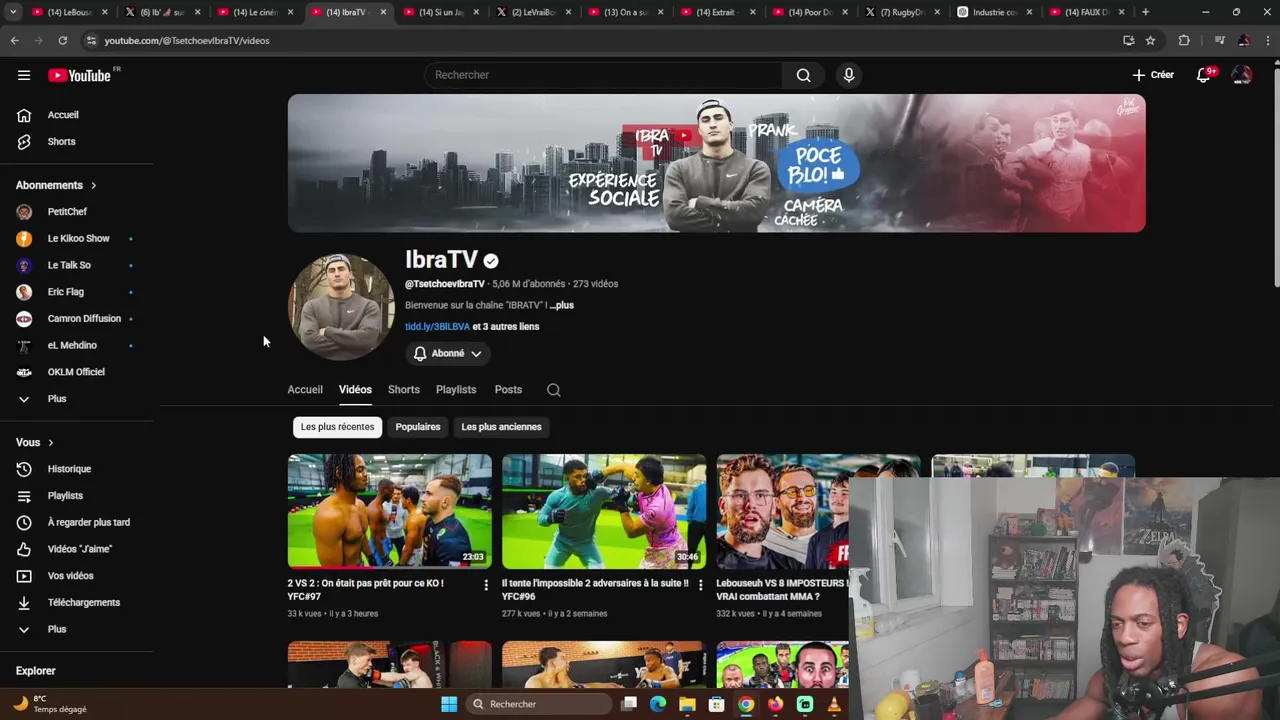Search within the channel using magnifier

[x=554, y=390]
